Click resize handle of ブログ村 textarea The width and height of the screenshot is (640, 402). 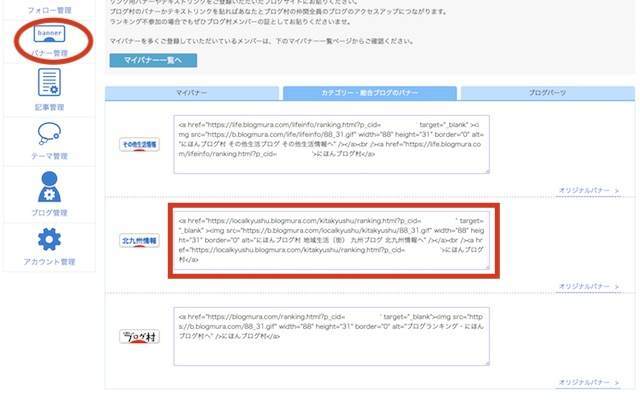(487, 363)
